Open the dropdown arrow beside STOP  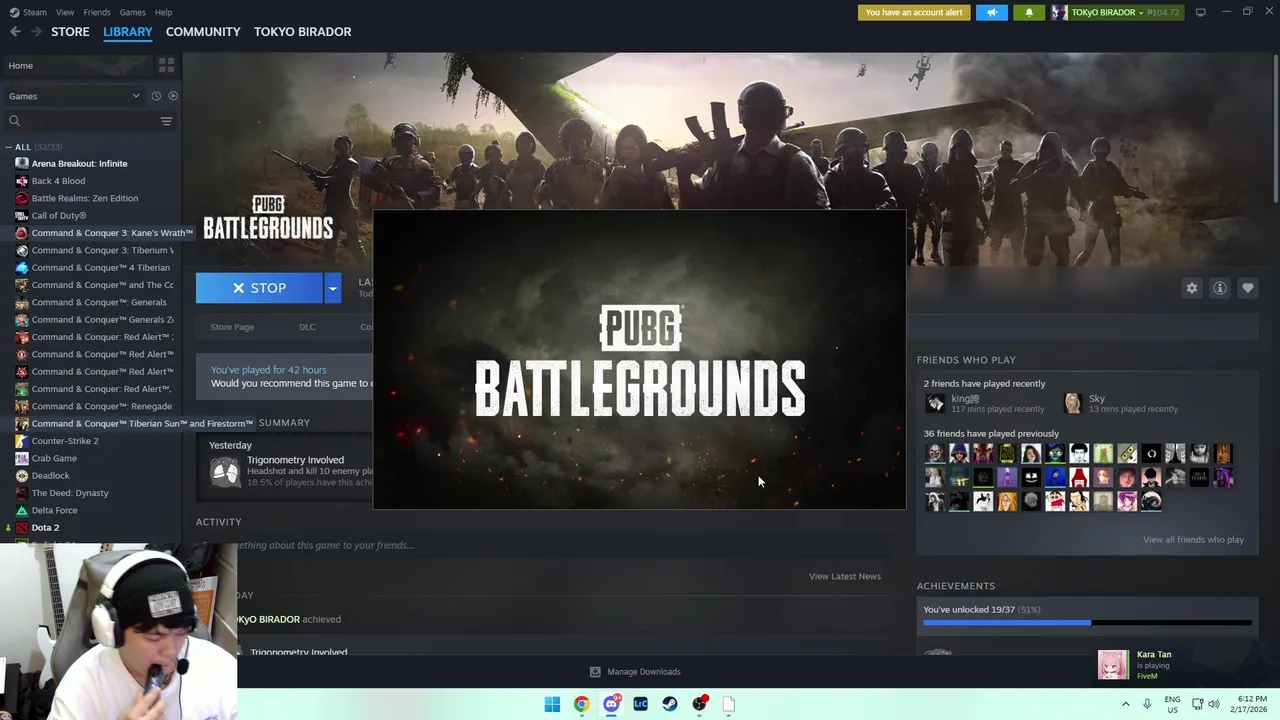(x=333, y=288)
